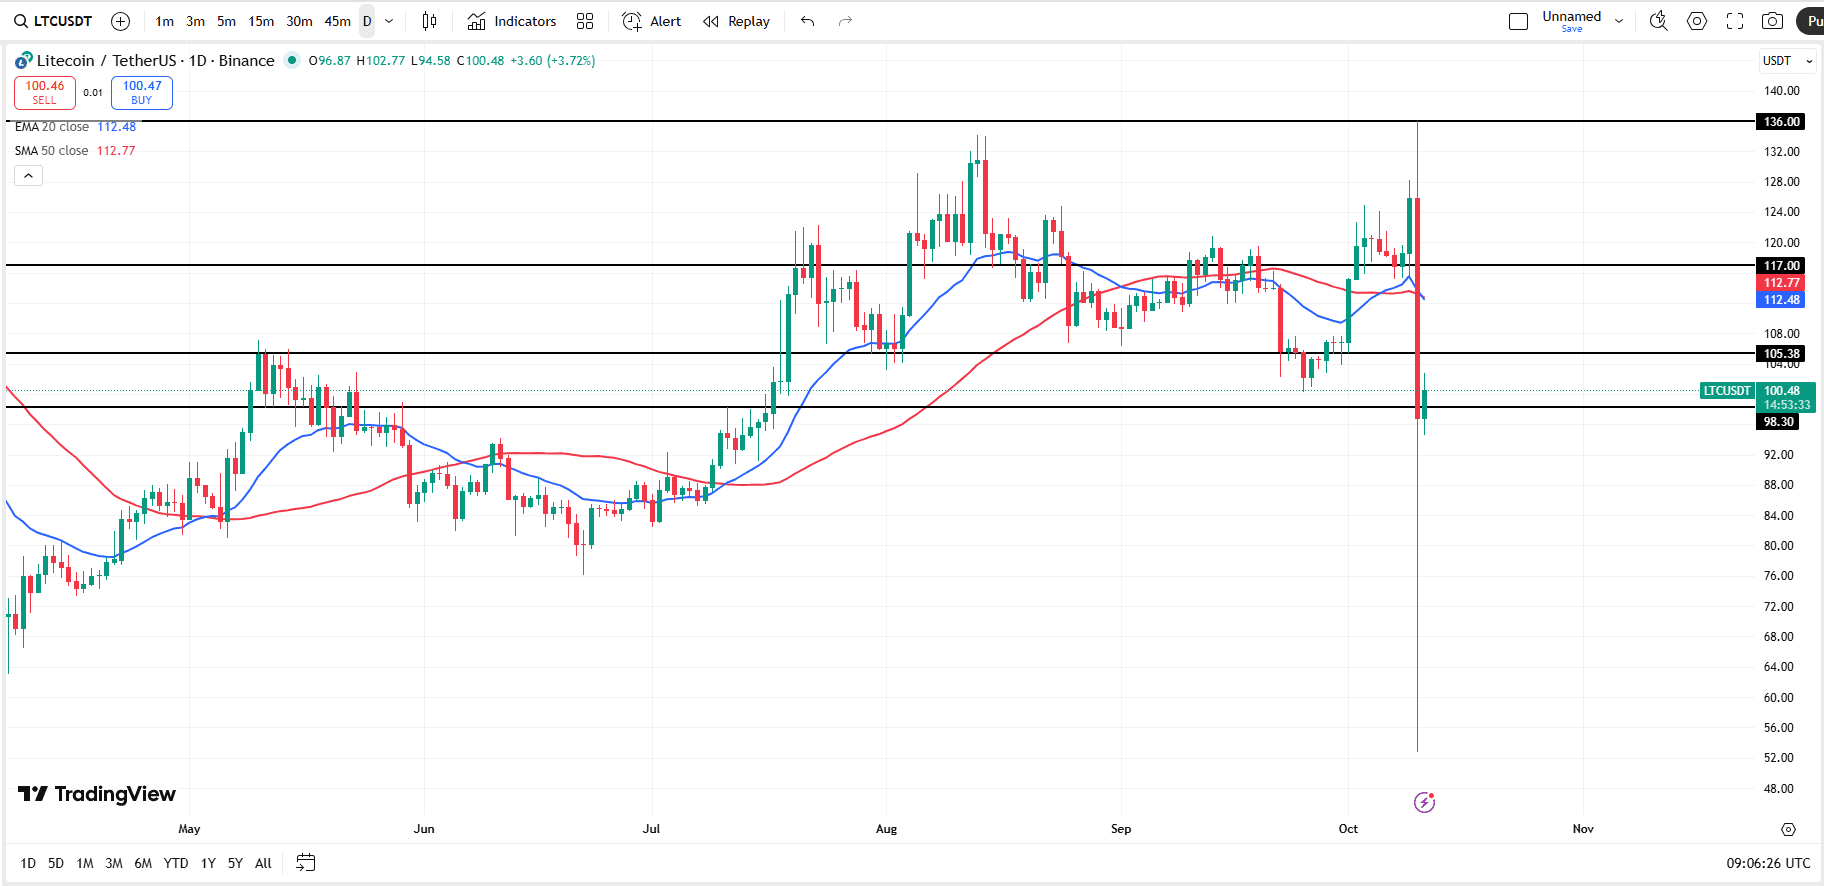The width and height of the screenshot is (1824, 886).
Task: Enter fullscreen mode
Action: coord(1735,21)
